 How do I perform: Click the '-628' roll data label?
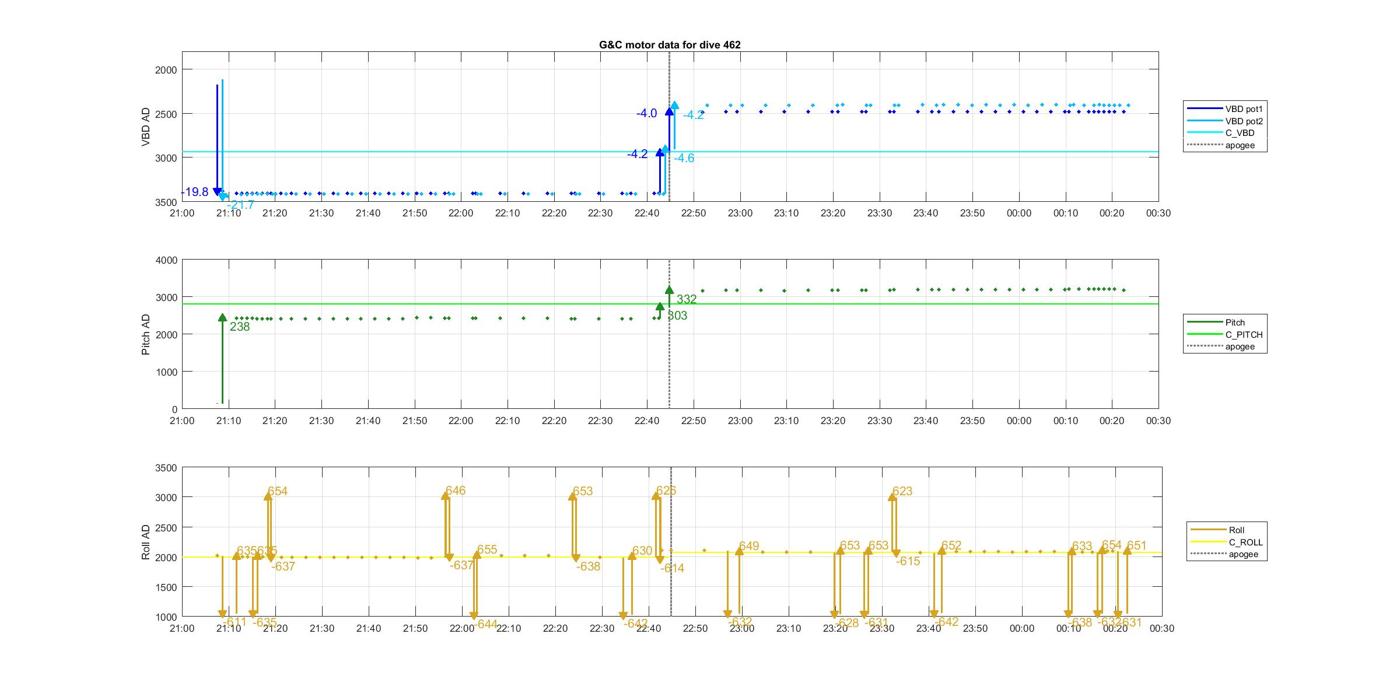pos(846,623)
